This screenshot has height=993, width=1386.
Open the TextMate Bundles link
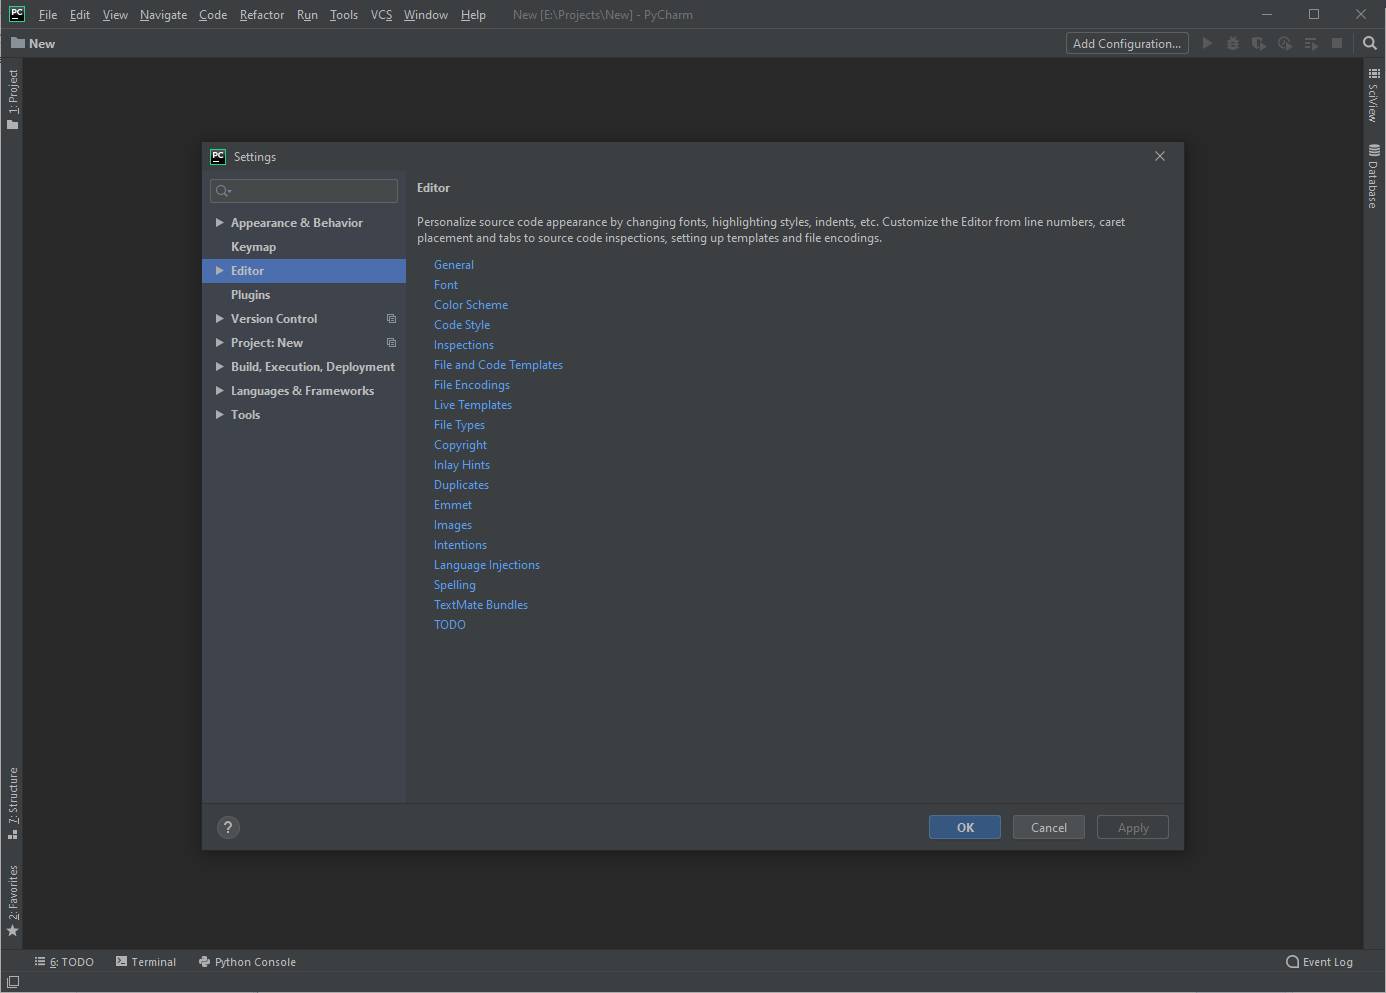point(481,605)
